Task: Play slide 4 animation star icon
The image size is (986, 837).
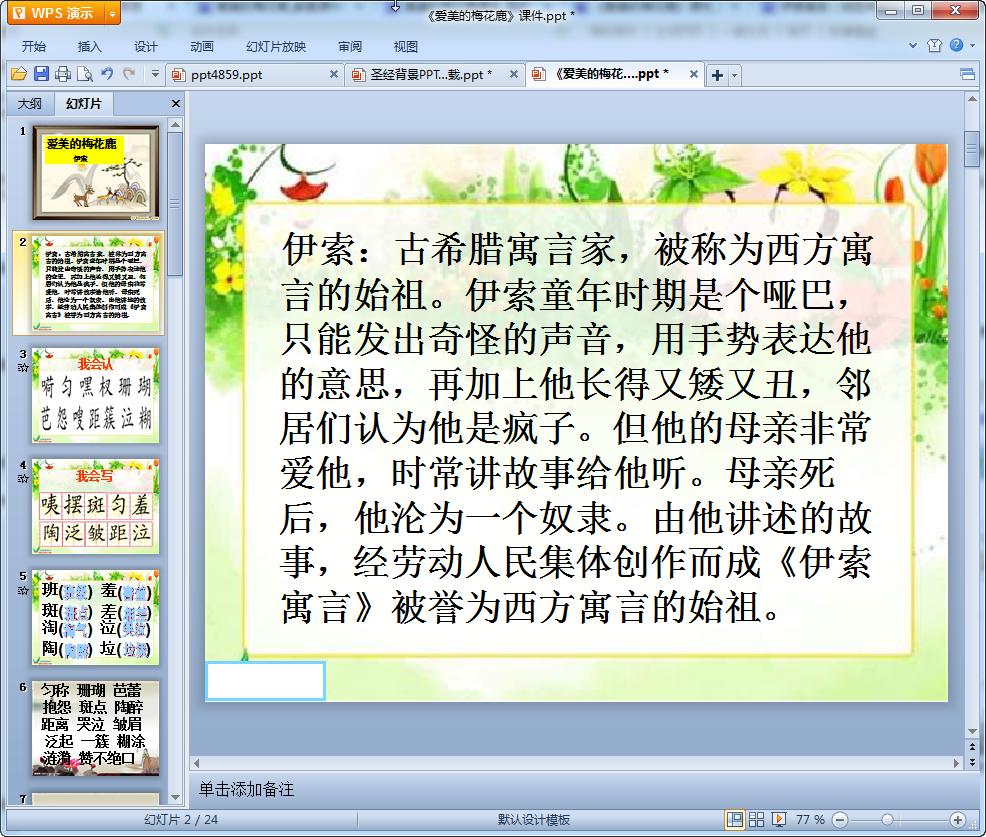Action: (23, 479)
